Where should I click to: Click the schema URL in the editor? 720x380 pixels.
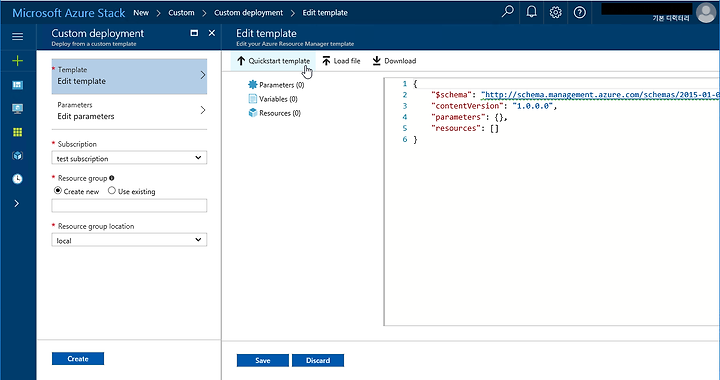[x=600, y=95]
